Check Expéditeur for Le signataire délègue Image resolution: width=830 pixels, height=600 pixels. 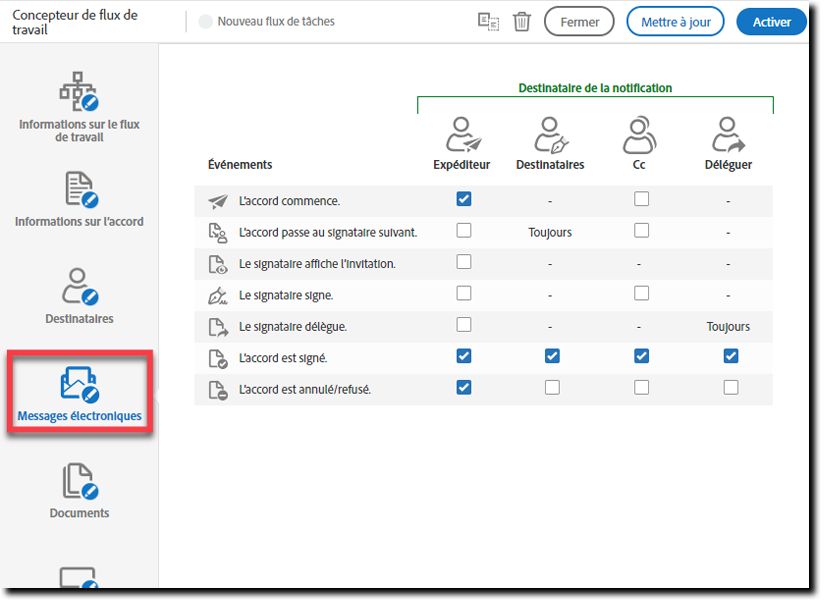click(464, 325)
